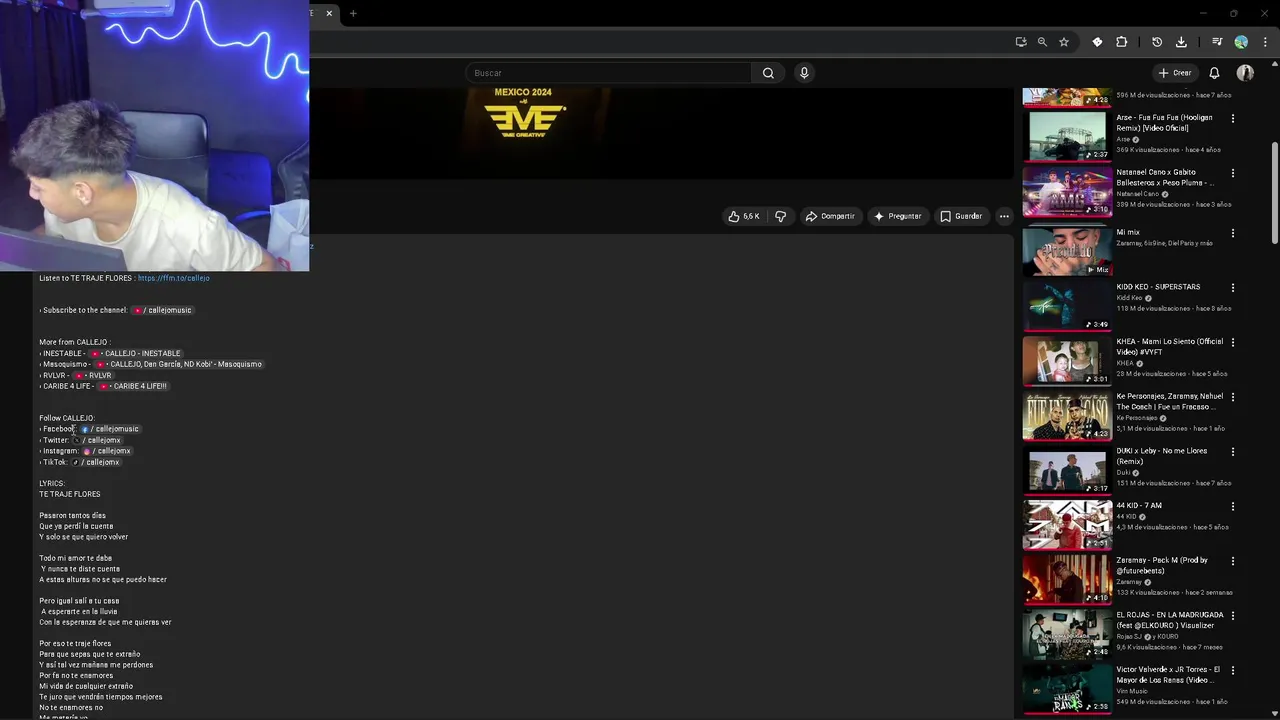Open the TikTok callejomx link

pyautogui.click(x=96, y=462)
